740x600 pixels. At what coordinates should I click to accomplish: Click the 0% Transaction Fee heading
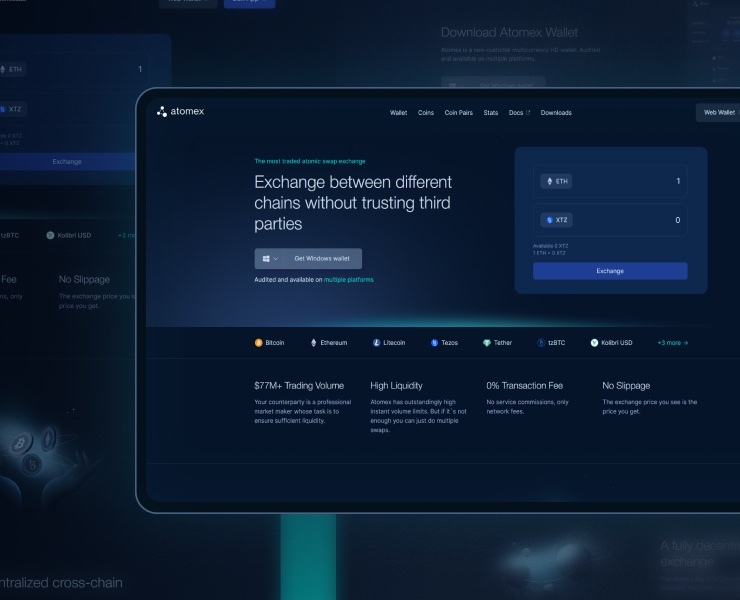525,386
